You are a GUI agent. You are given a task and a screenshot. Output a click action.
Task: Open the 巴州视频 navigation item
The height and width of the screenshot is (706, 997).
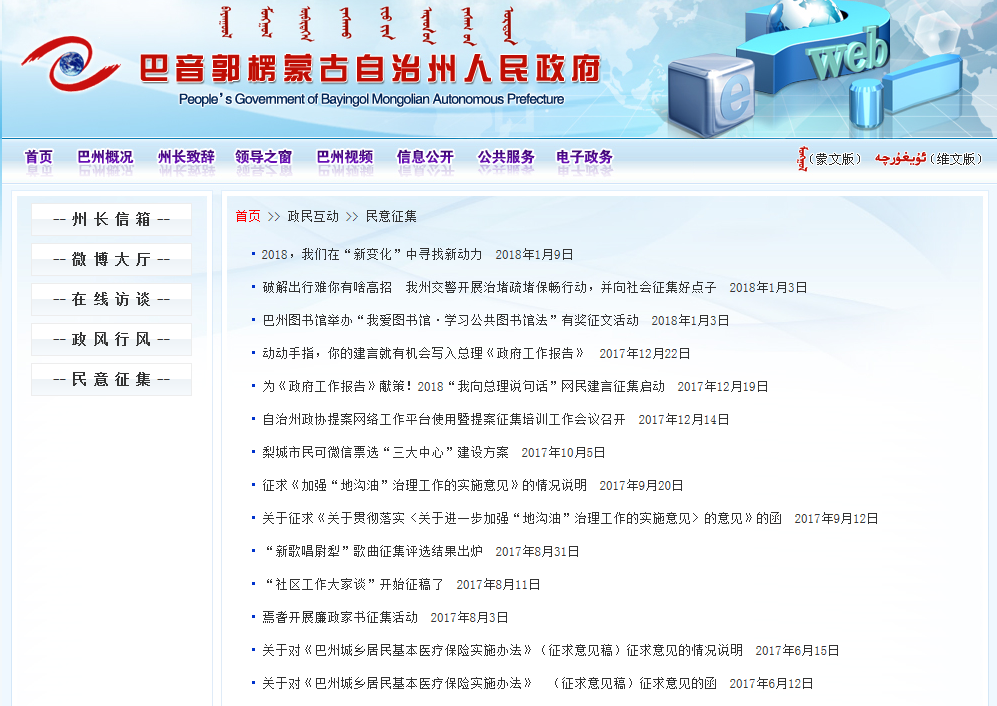tap(345, 157)
